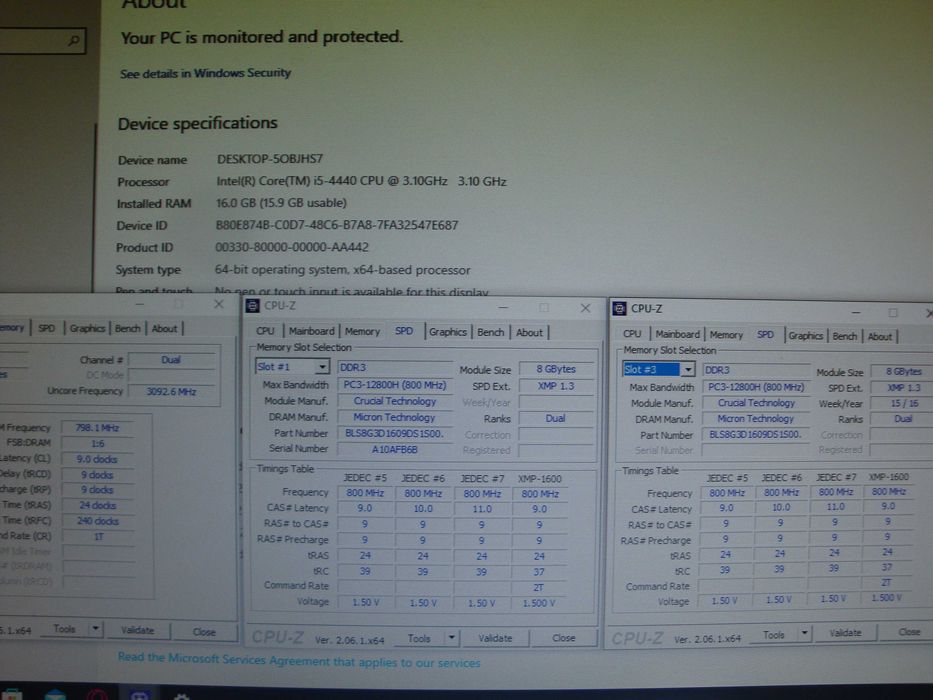Click Close button in Slot #1 CPU-Z window
Viewport: 933px width, 700px height.
[x=563, y=638]
